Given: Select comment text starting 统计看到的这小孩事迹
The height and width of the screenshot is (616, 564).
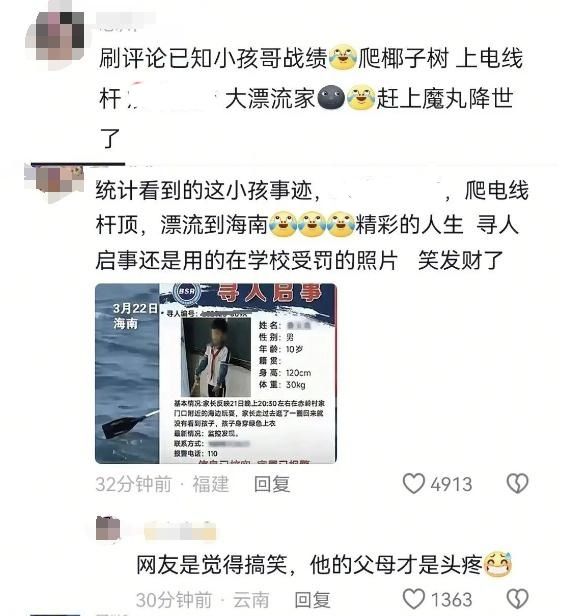Looking at the screenshot, I should pos(311,226).
